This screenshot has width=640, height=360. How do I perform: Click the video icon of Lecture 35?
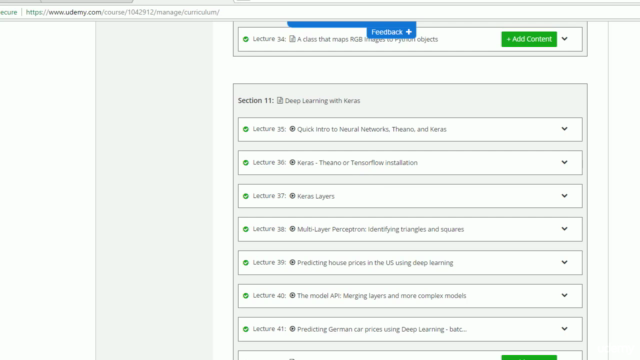coord(292,129)
